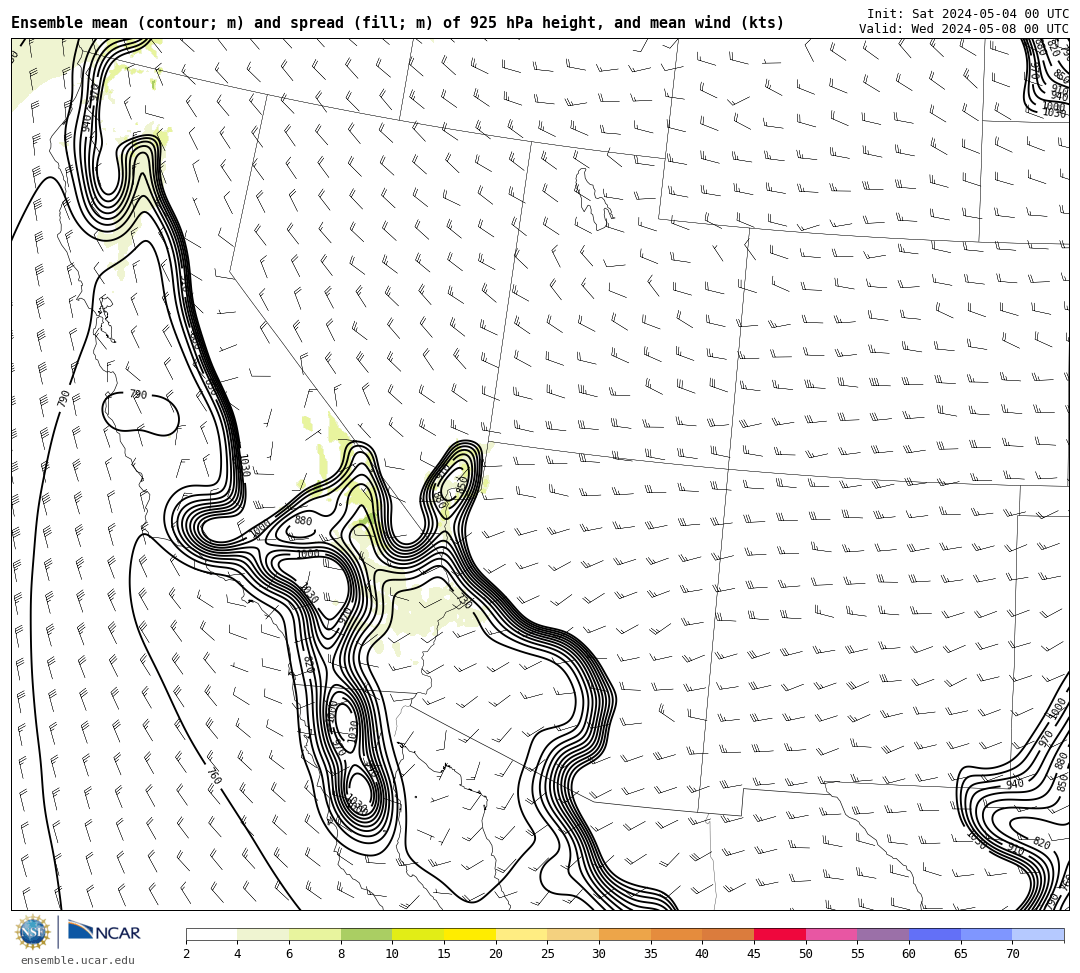Pick the purple 55–60 color bar segment
1080x973 pixels.
point(883,934)
